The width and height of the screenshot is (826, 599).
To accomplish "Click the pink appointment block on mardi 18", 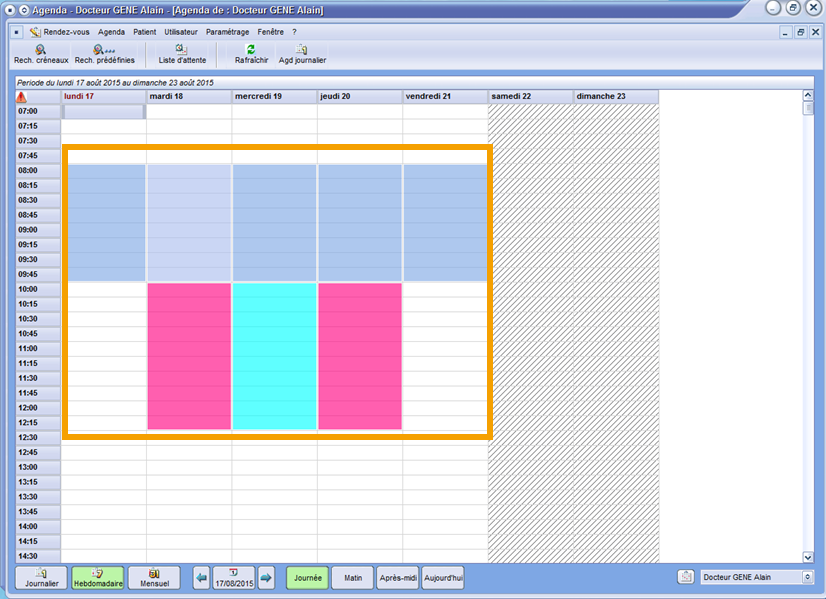I will 189,356.
